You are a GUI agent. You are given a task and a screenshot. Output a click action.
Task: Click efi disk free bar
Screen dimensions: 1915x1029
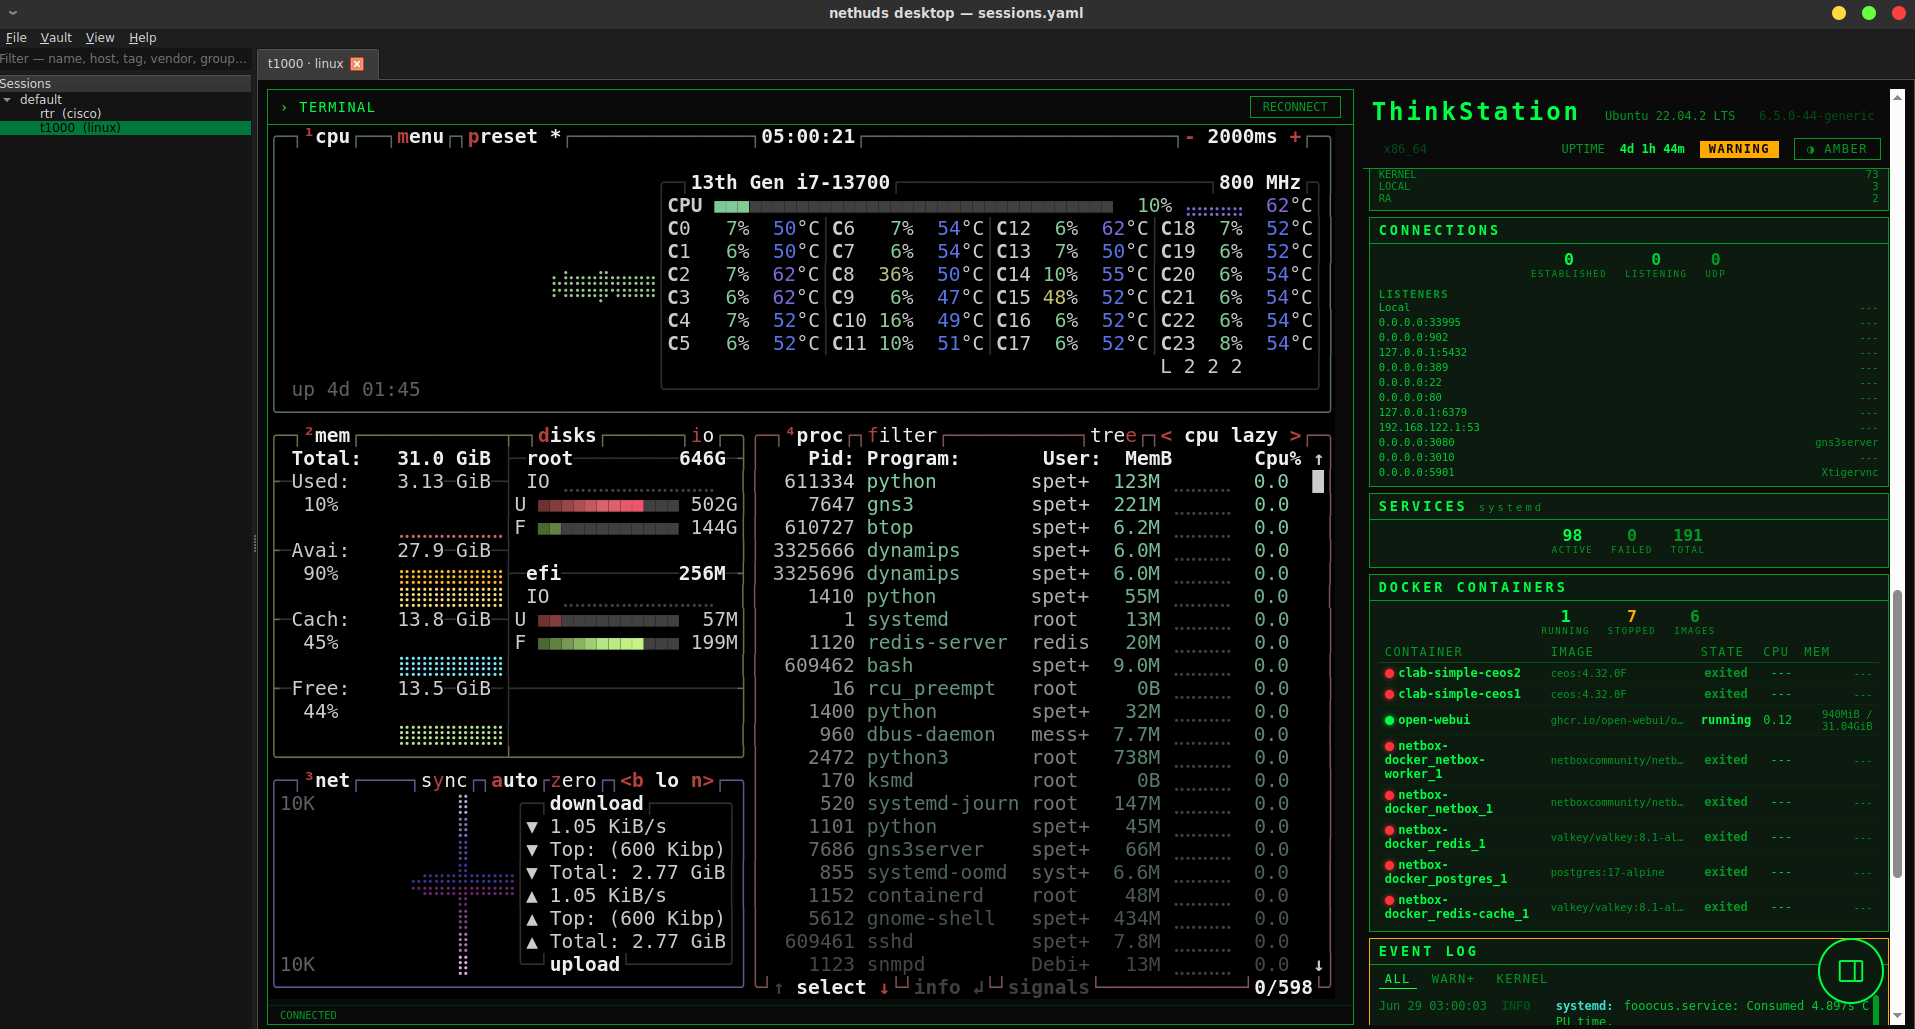(x=608, y=644)
